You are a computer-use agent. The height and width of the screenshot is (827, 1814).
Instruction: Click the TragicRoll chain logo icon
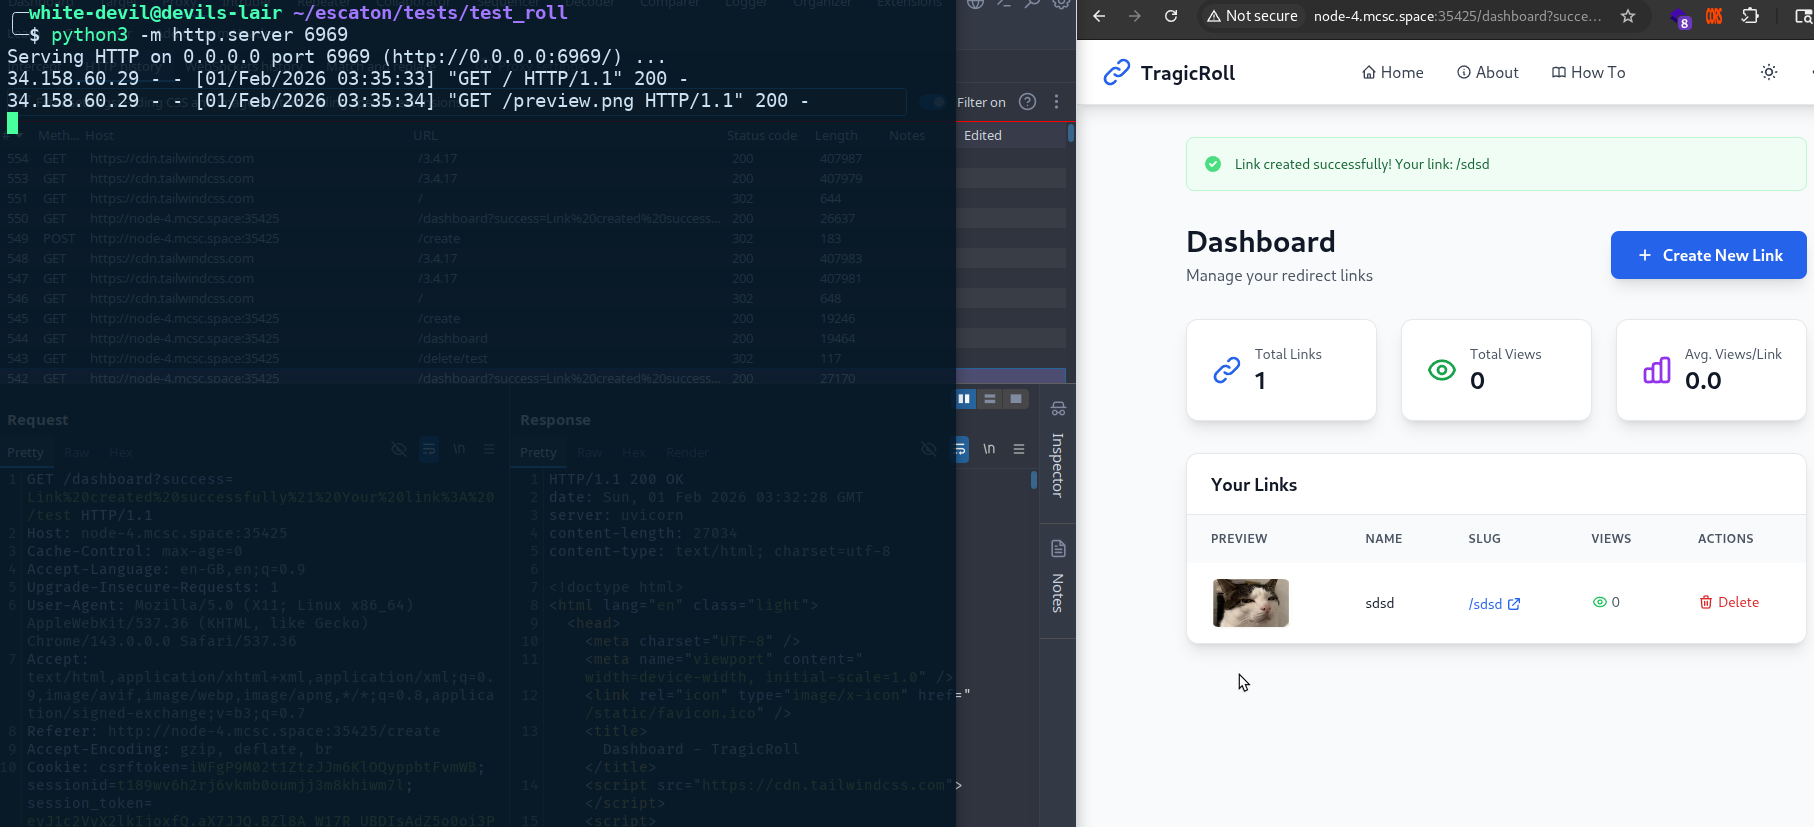(1116, 73)
